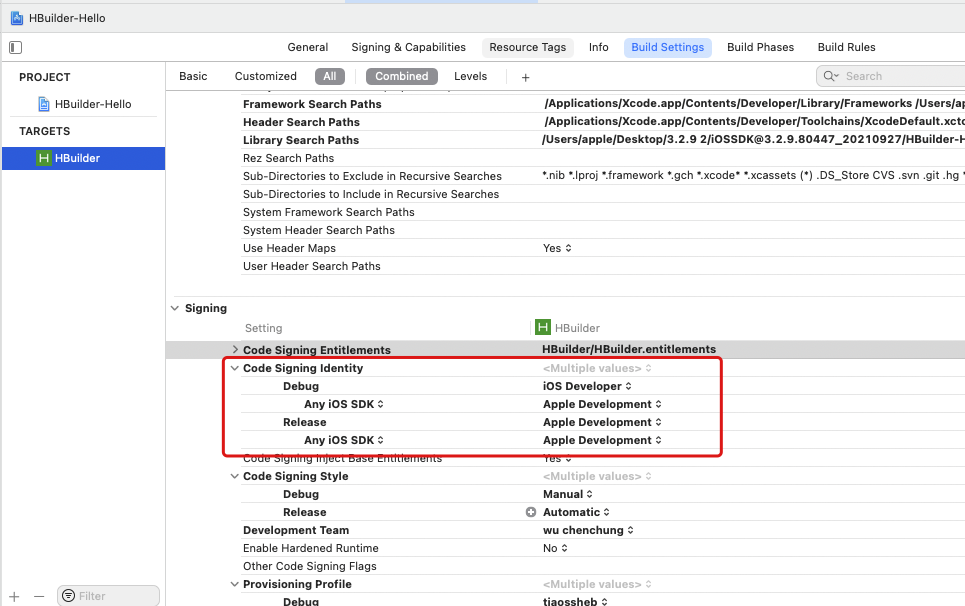Switch to Resource Tags tab
965x606 pixels.
[527, 47]
